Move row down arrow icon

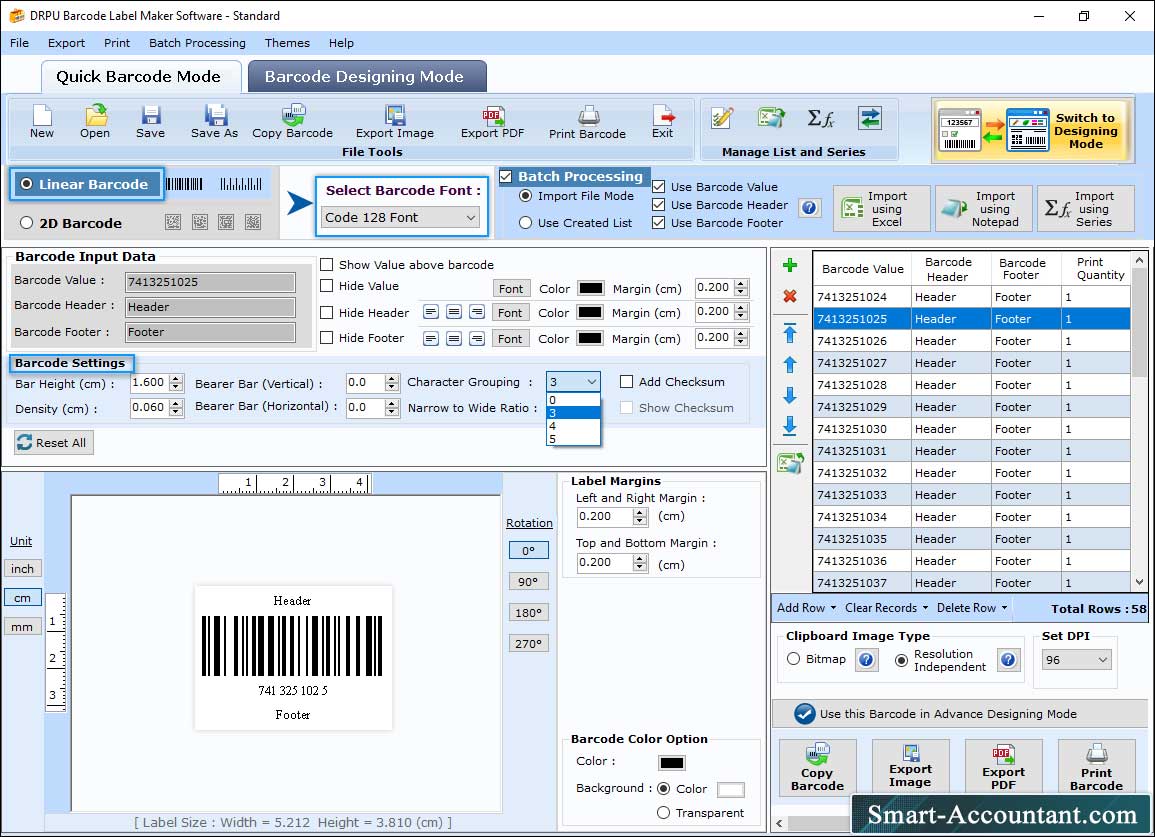[790, 395]
